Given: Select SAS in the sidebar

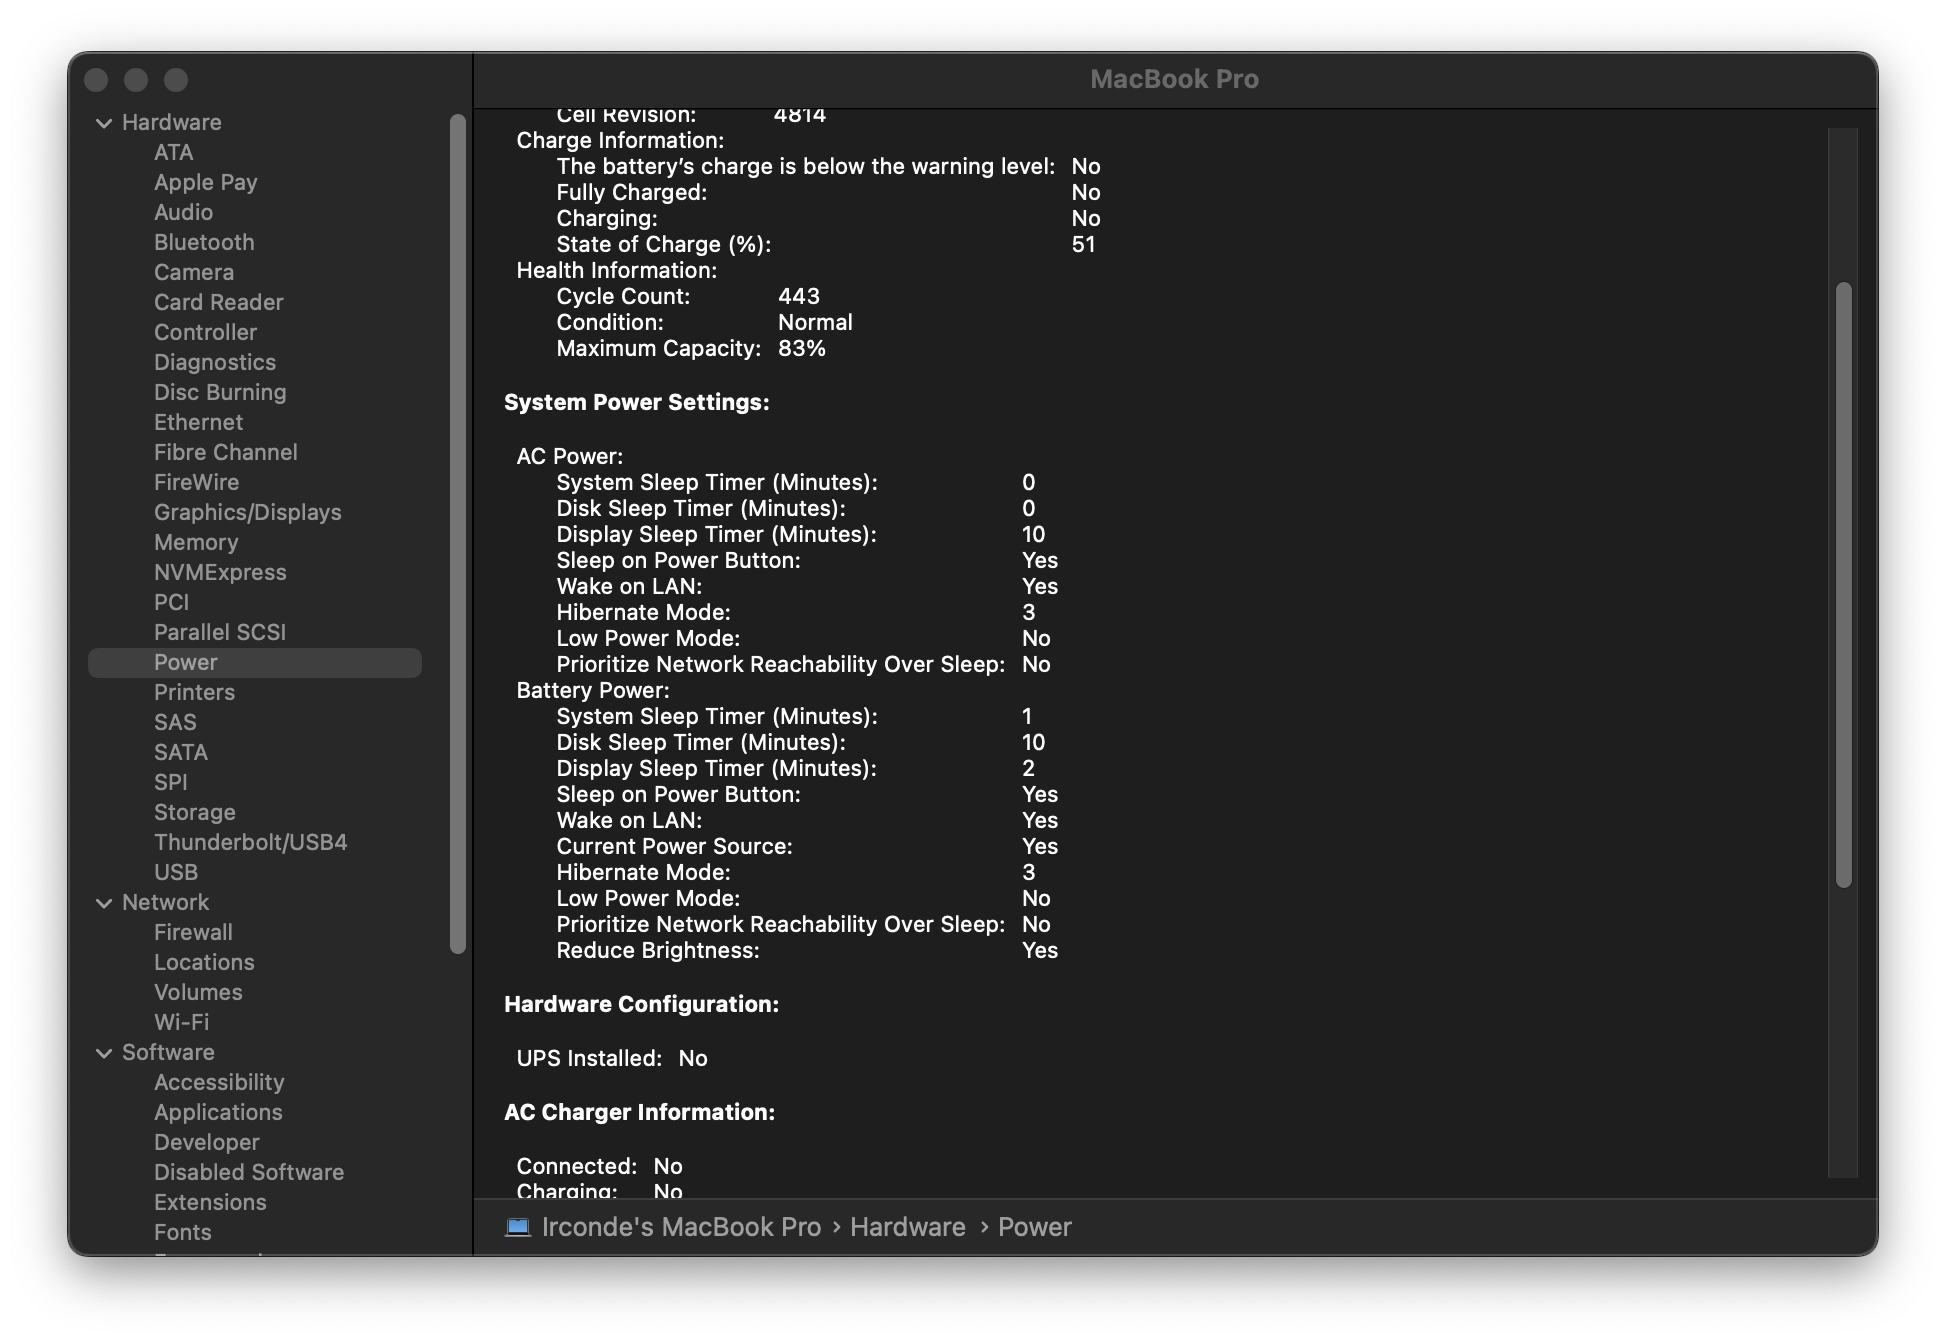Looking at the screenshot, I should [x=175, y=722].
